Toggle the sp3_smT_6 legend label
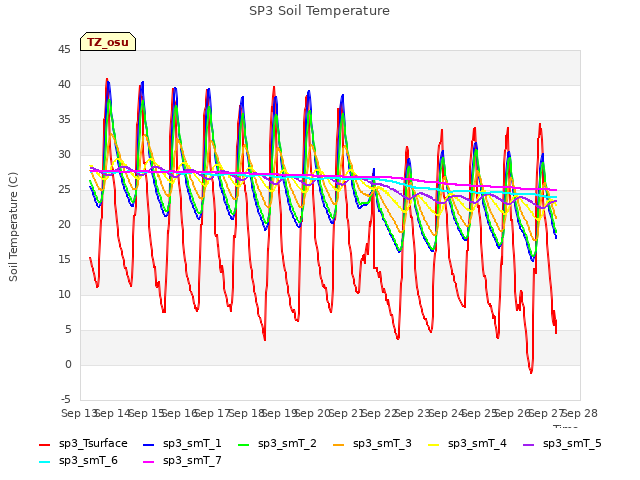The width and height of the screenshot is (640, 480). [88, 461]
